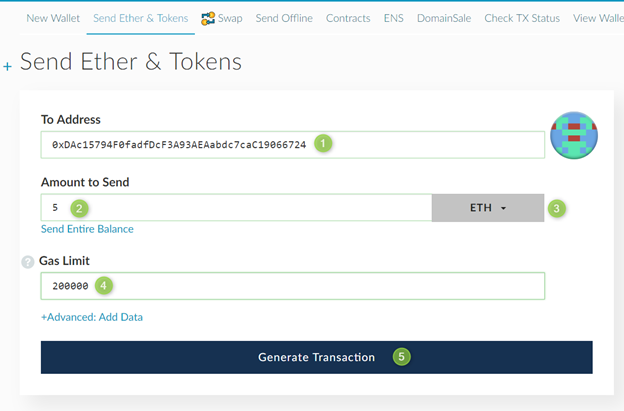Image resolution: width=624 pixels, height=411 pixels.
Task: Open the DomainSale tab
Action: click(444, 18)
